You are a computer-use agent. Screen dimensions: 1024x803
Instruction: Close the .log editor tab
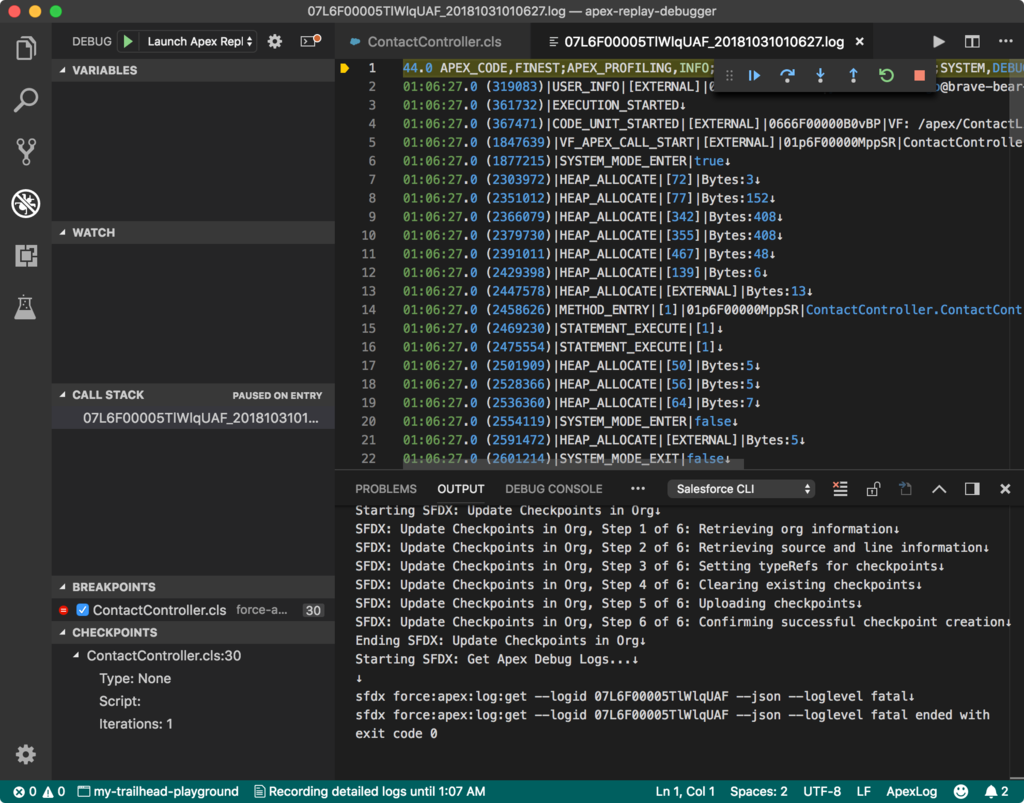(x=860, y=42)
